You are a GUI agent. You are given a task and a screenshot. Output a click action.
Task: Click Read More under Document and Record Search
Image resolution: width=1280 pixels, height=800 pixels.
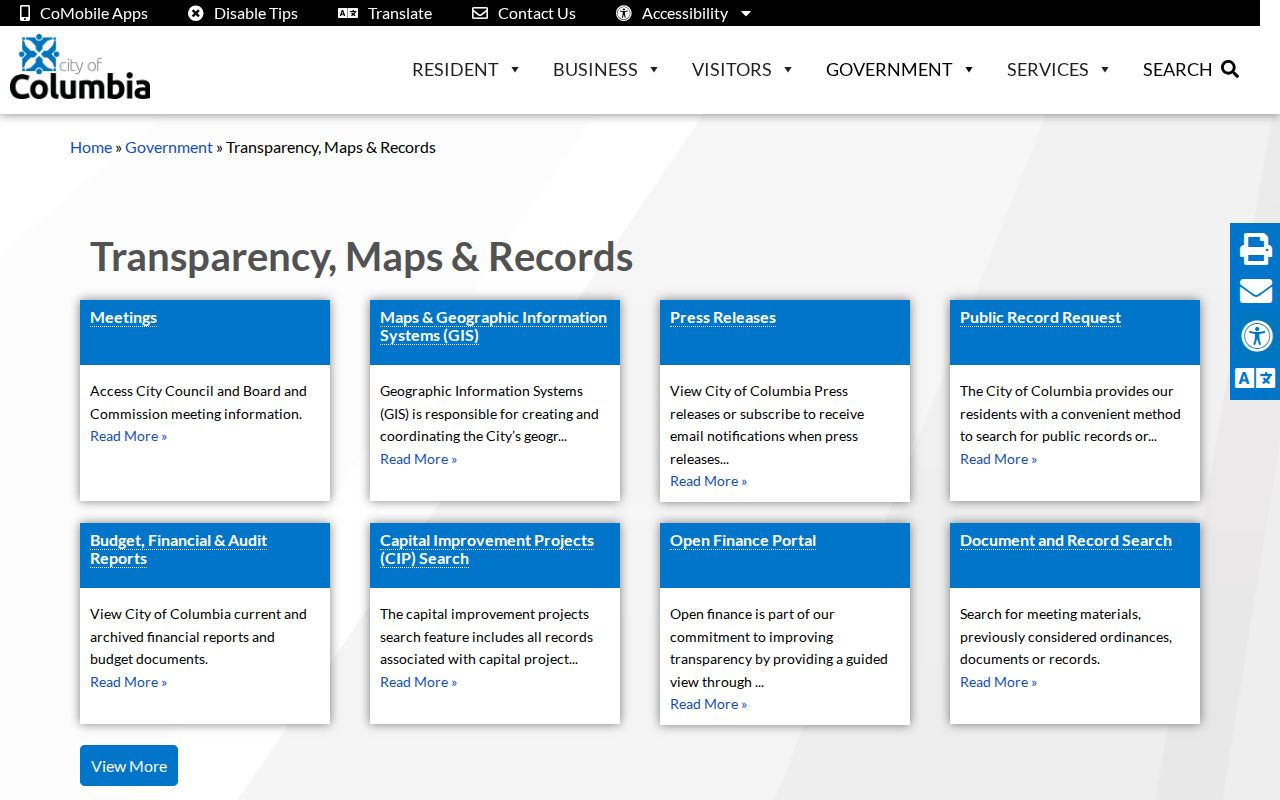click(x=999, y=682)
